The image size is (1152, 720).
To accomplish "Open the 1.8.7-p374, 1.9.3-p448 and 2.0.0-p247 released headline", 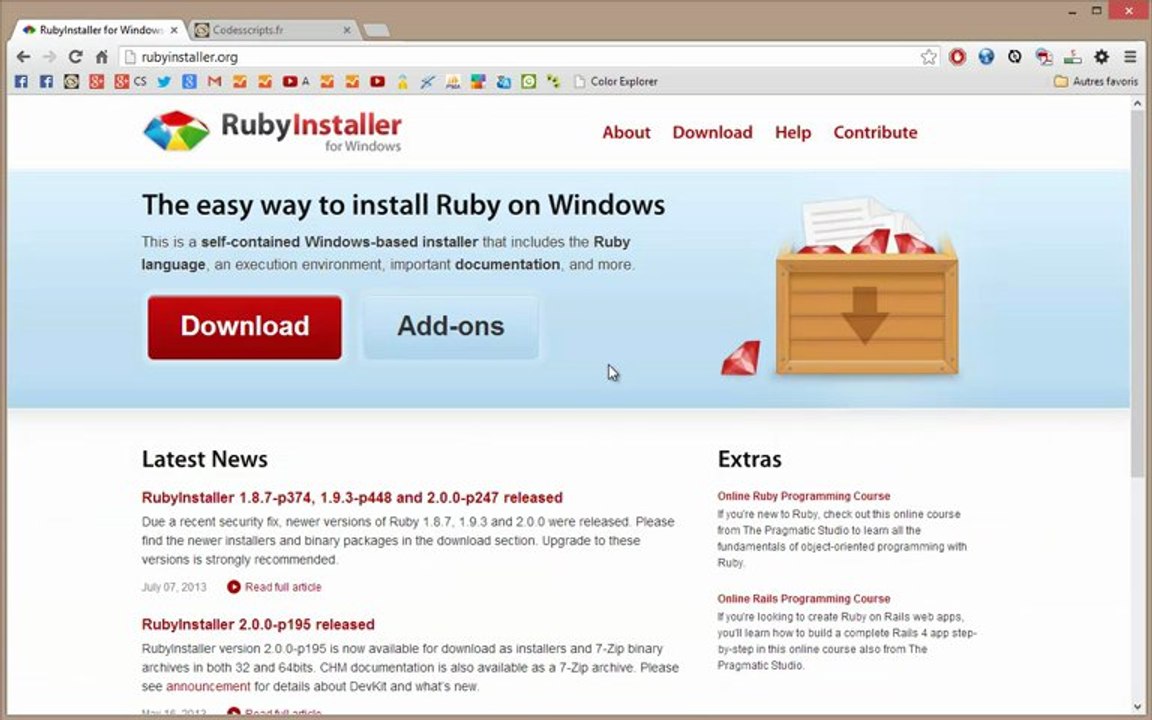I will click(352, 497).
